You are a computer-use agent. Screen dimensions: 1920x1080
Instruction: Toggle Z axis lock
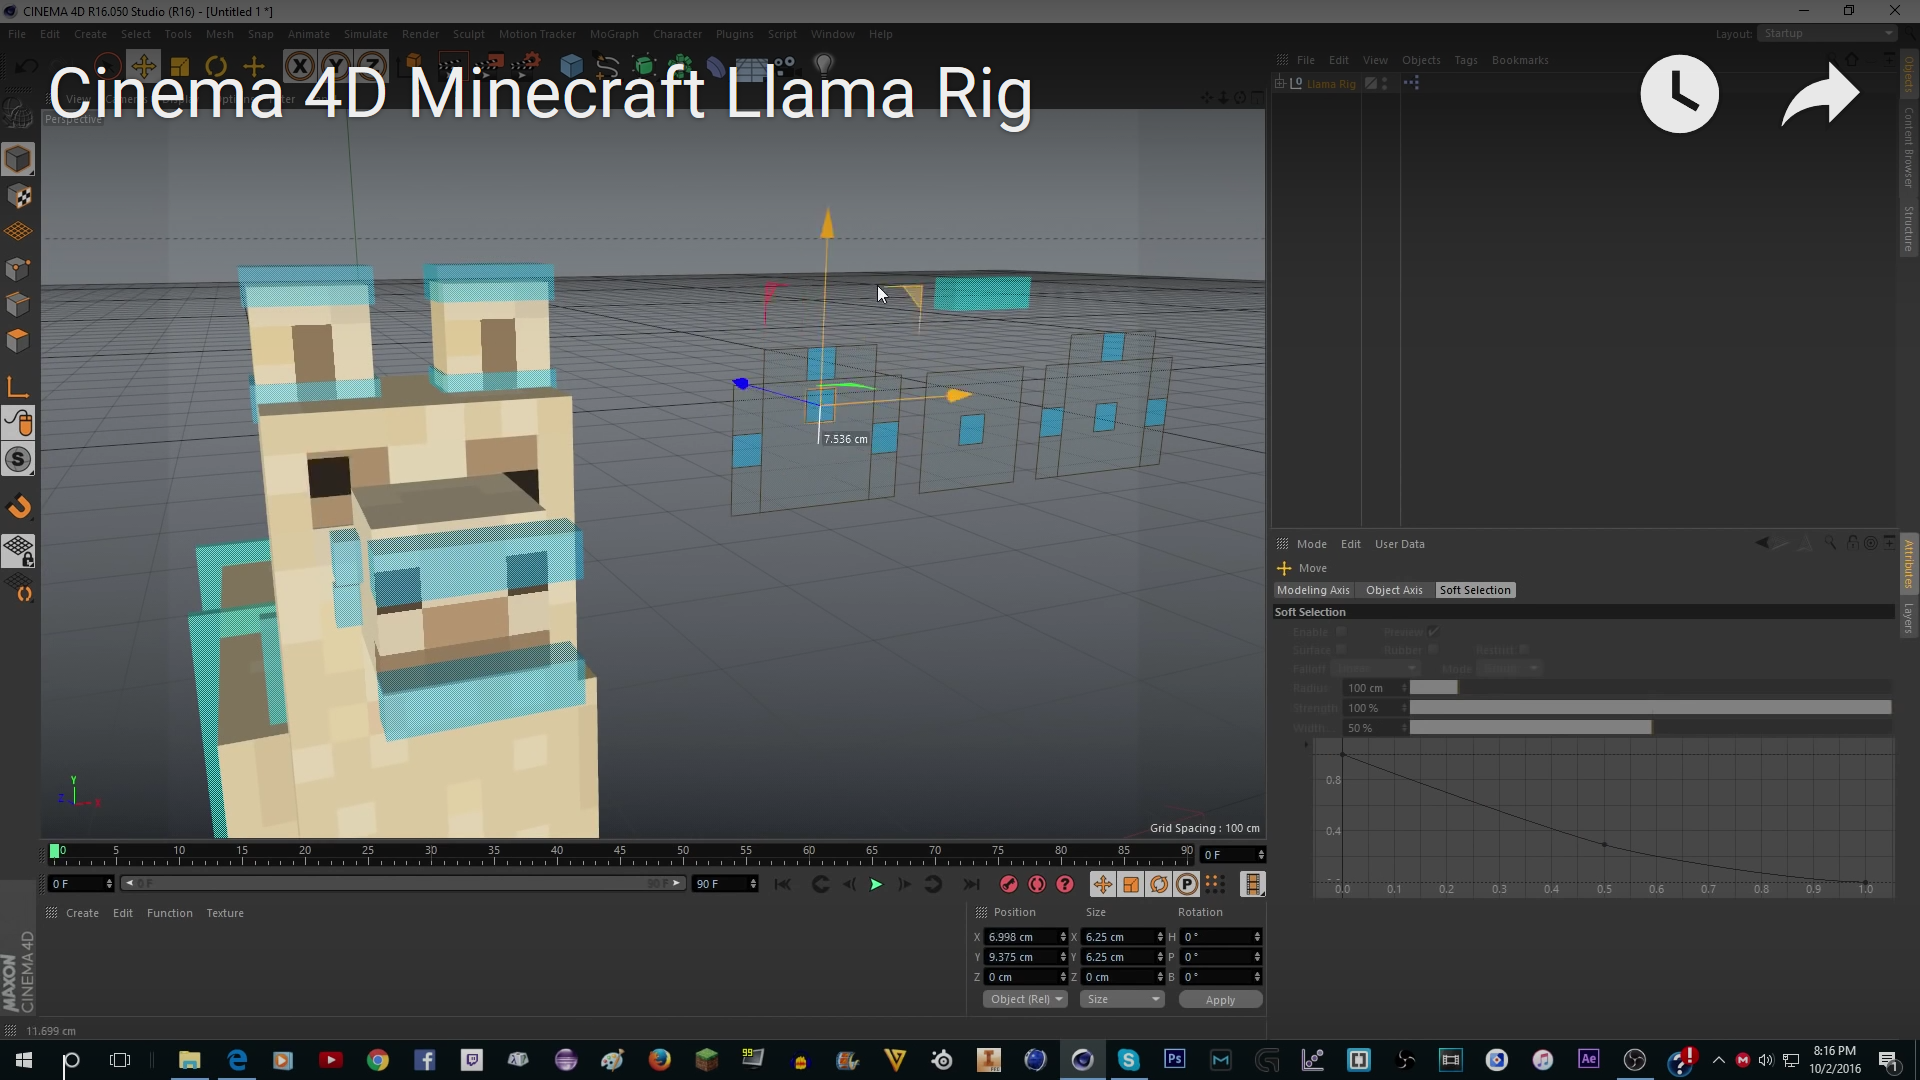pyautogui.click(x=371, y=67)
